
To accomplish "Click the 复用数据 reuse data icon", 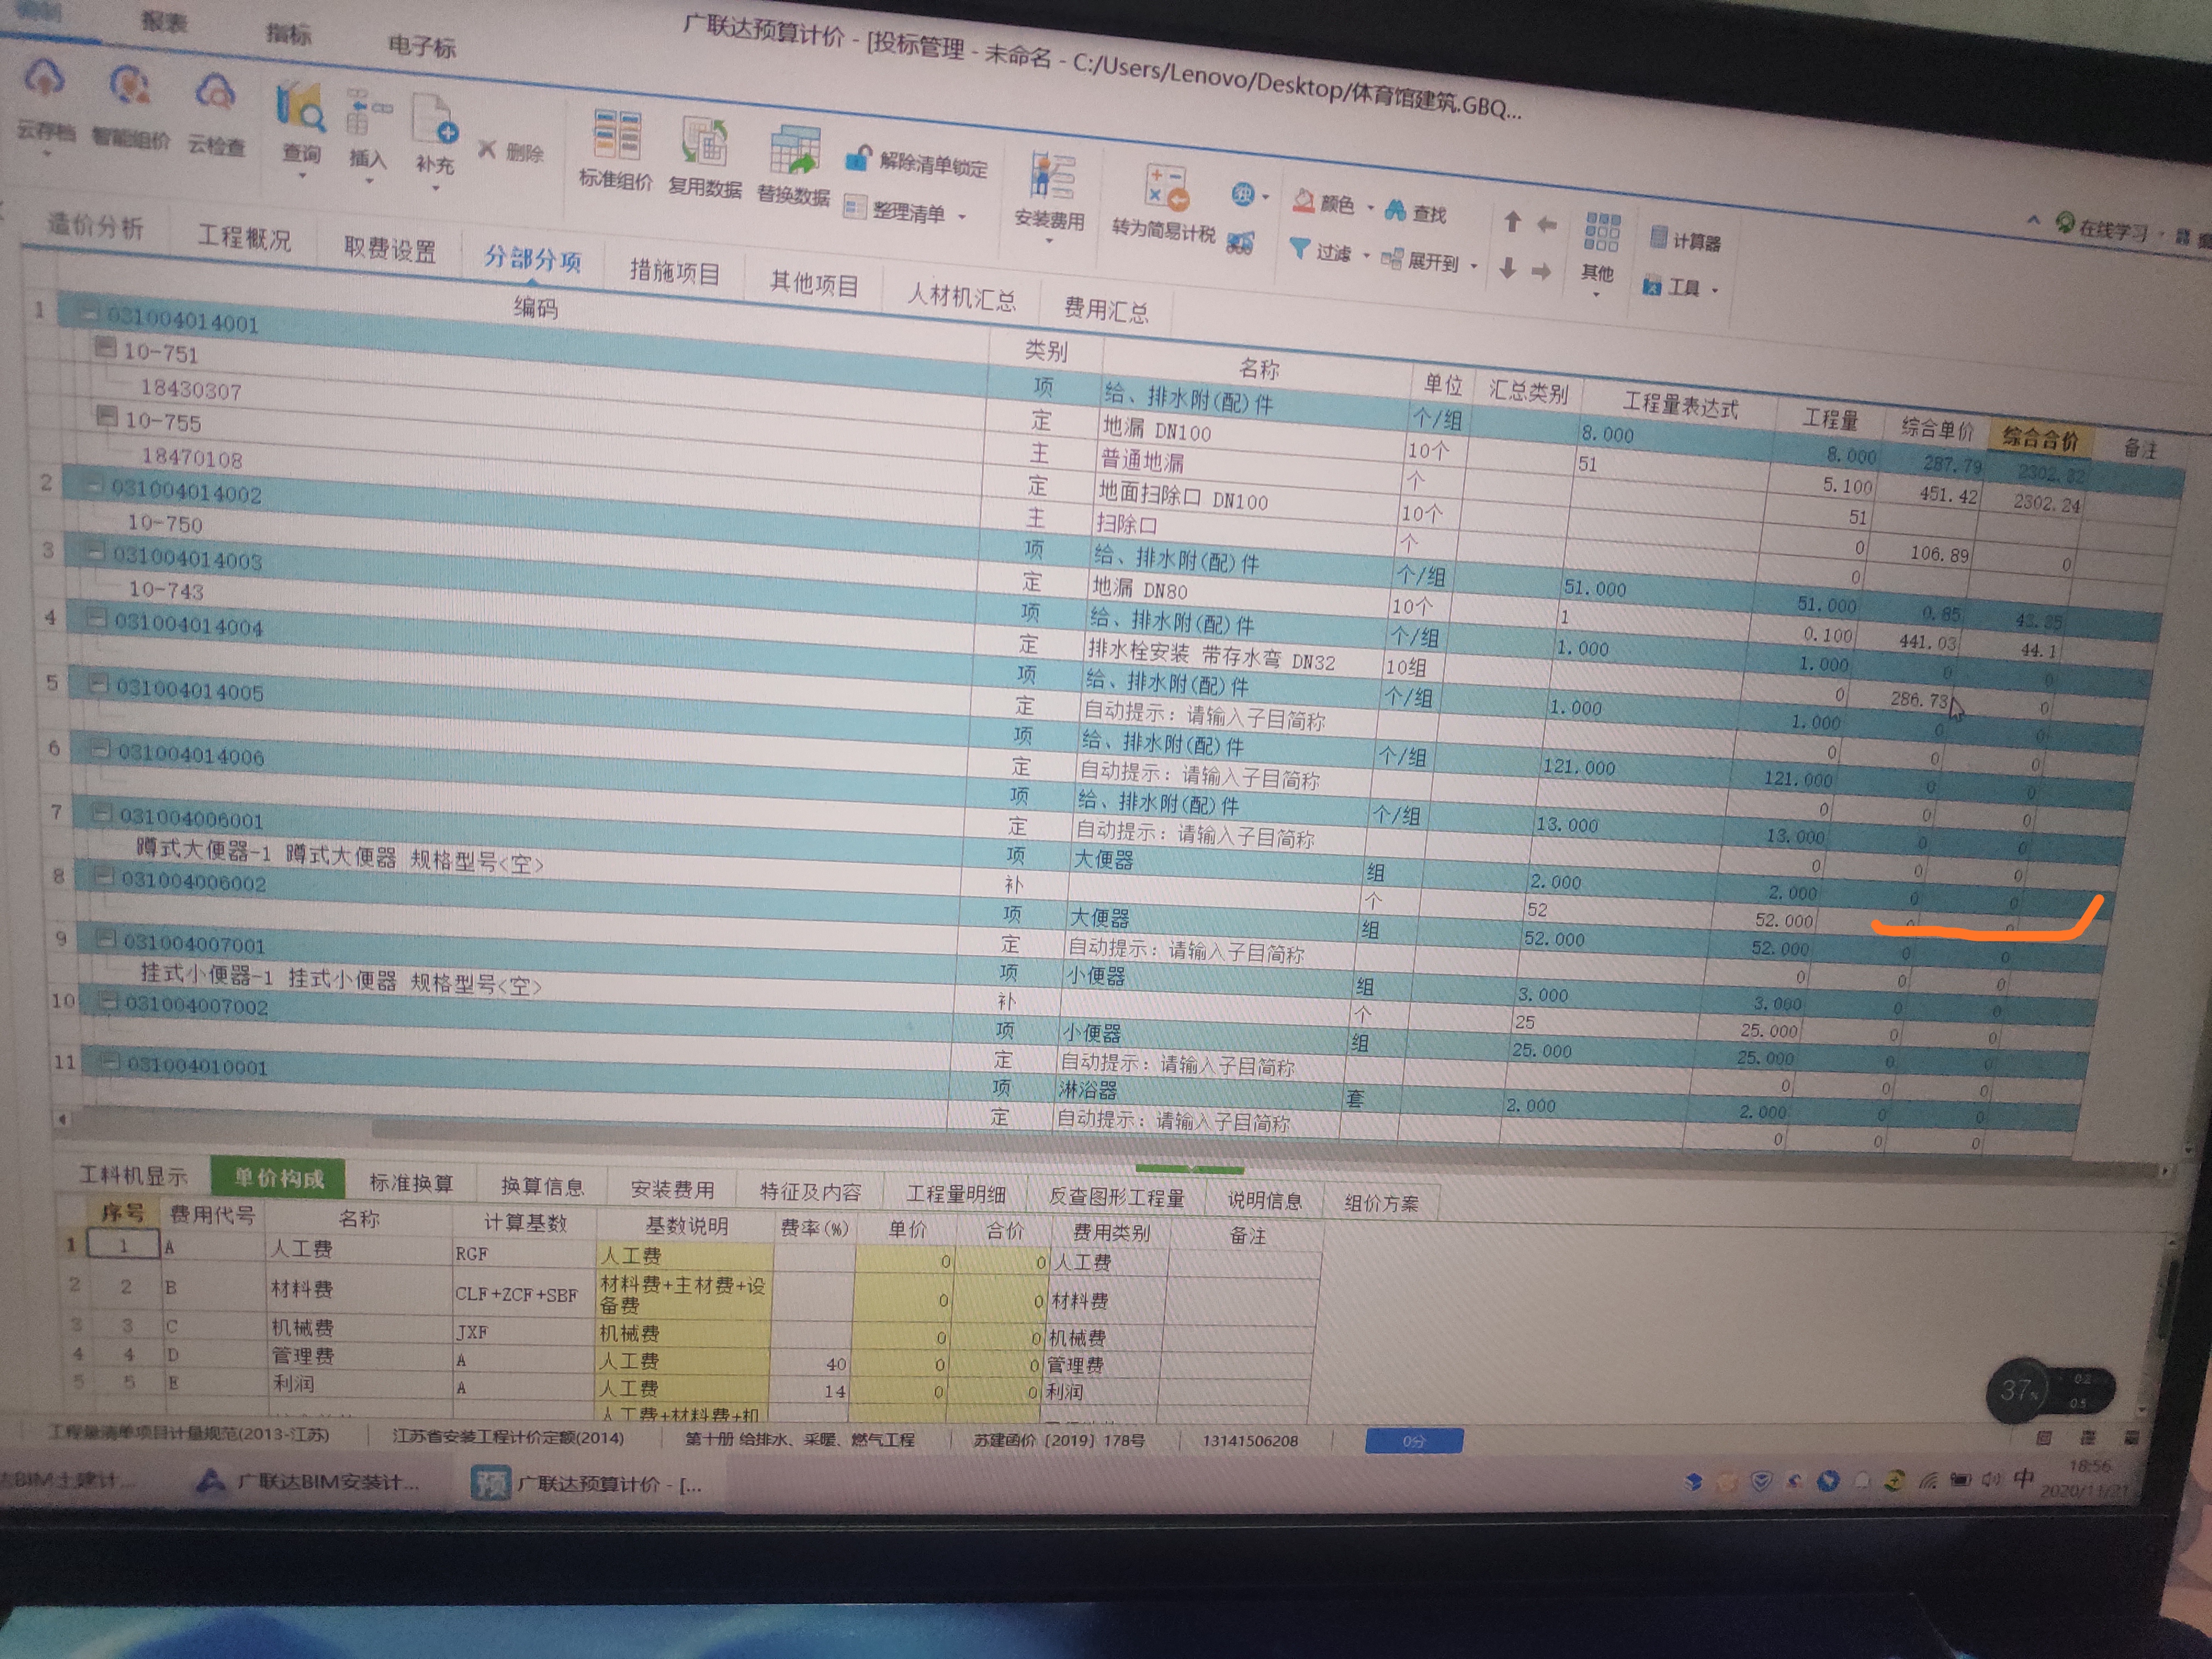I will [704, 142].
